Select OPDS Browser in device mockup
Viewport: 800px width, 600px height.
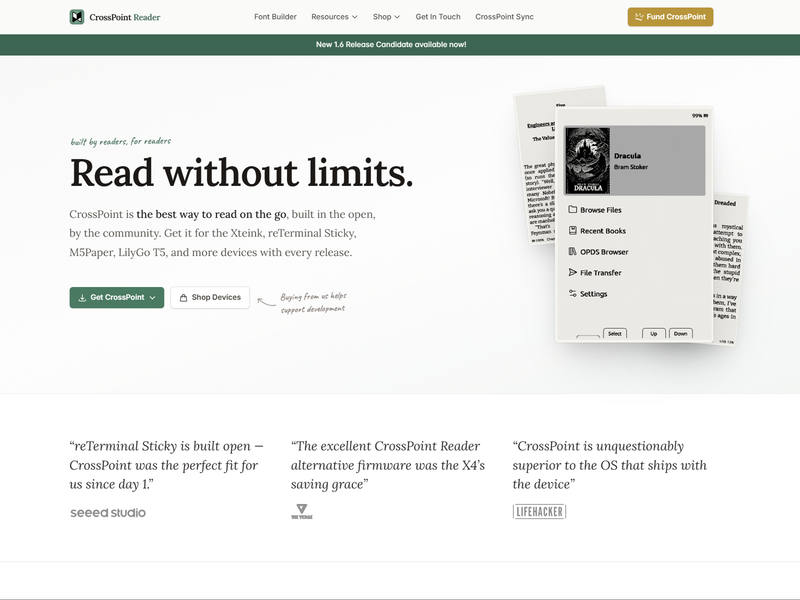coord(604,252)
